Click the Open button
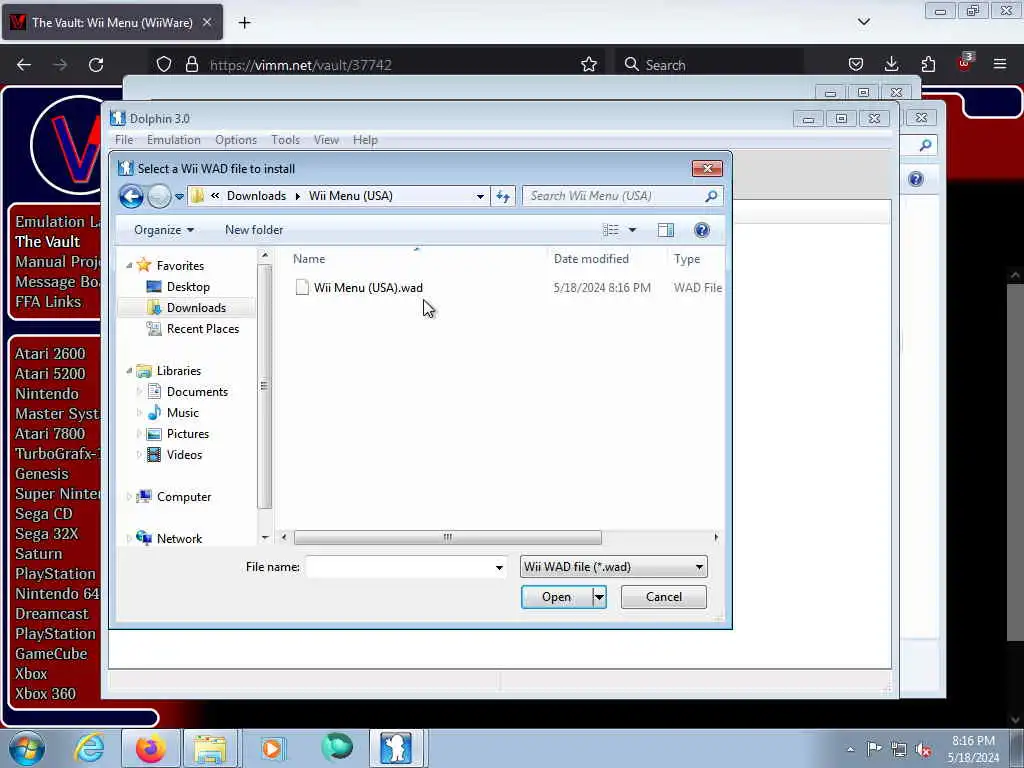The width and height of the screenshot is (1024, 768). [556, 597]
